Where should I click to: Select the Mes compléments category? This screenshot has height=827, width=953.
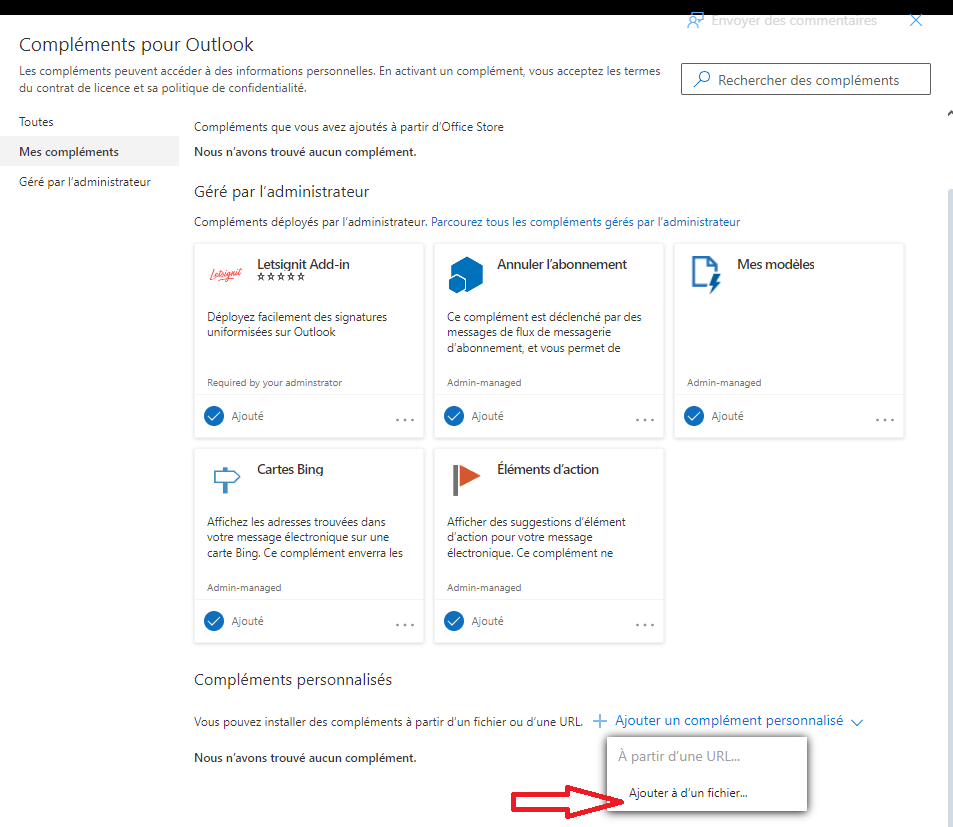click(90, 152)
